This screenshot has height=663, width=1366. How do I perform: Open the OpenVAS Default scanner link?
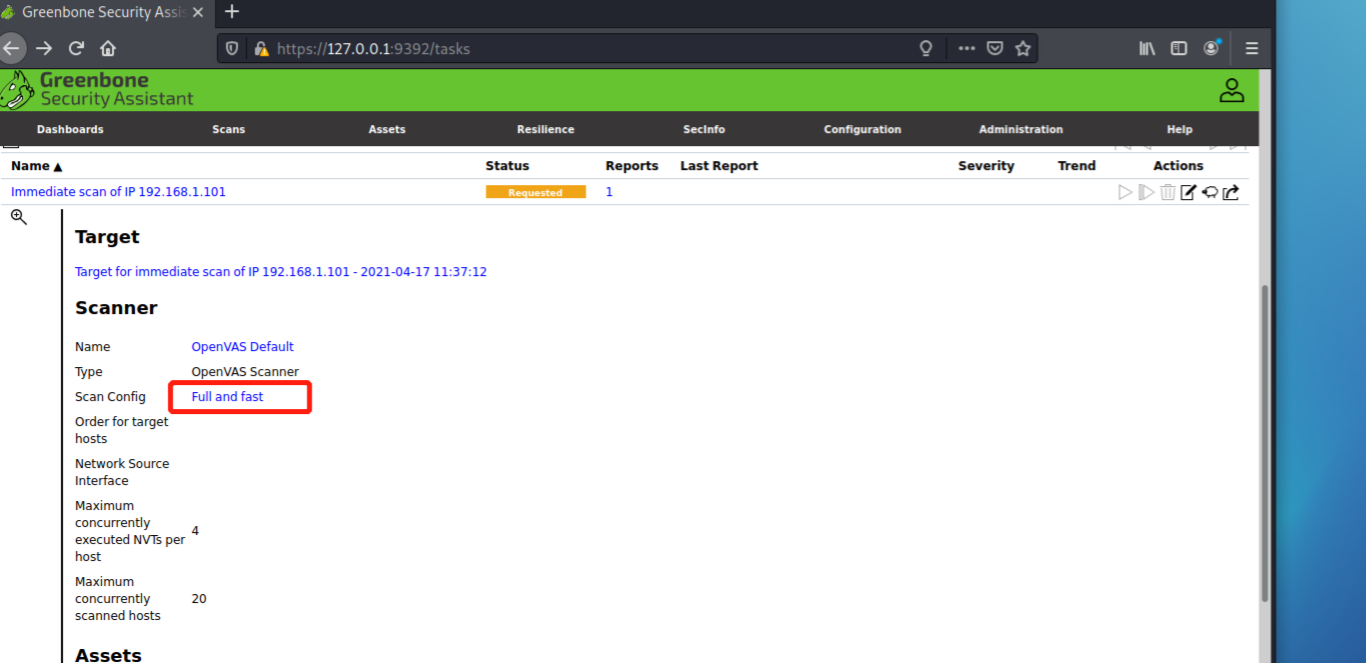[243, 347]
